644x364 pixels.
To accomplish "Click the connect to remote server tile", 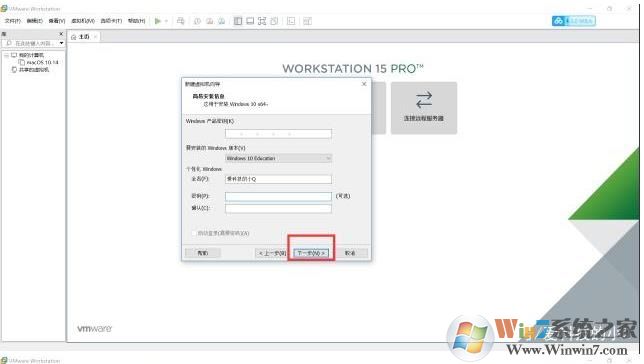I will tap(423, 108).
